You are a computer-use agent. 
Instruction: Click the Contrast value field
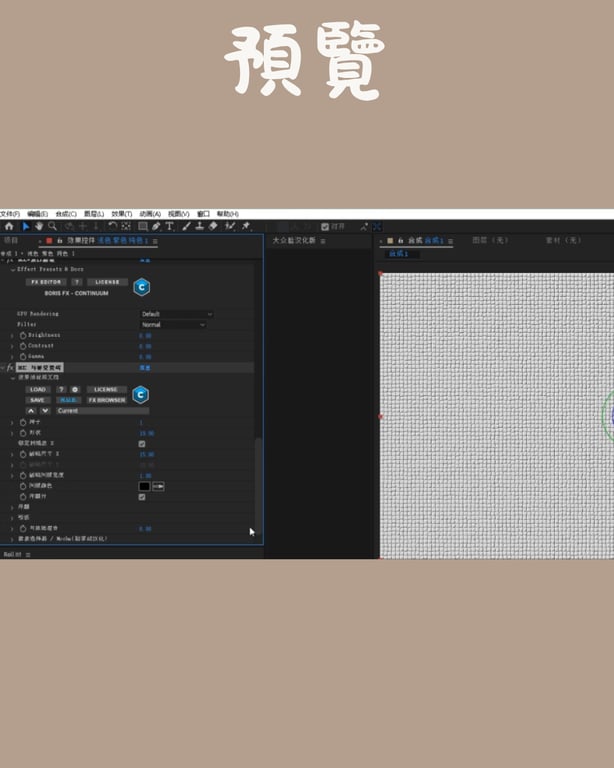(145, 347)
